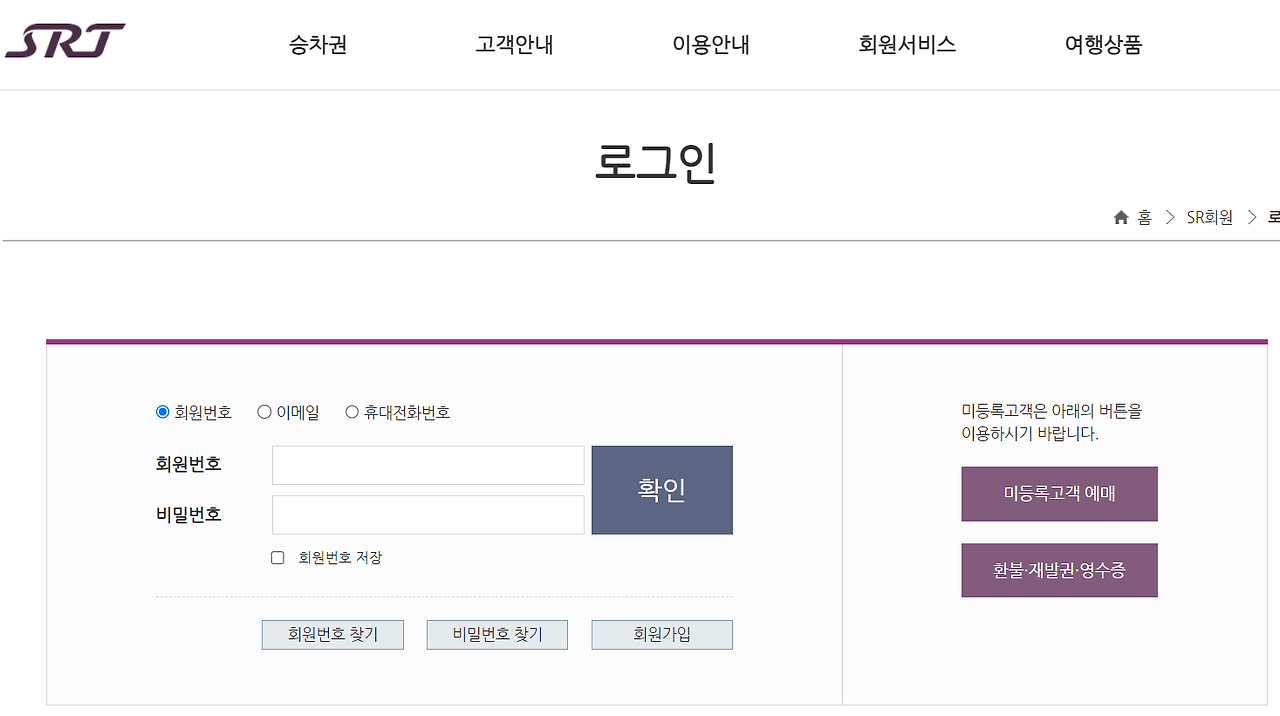Choose 휴대전화번호 as login method
This screenshot has height=716, width=1280.
pyautogui.click(x=351, y=411)
